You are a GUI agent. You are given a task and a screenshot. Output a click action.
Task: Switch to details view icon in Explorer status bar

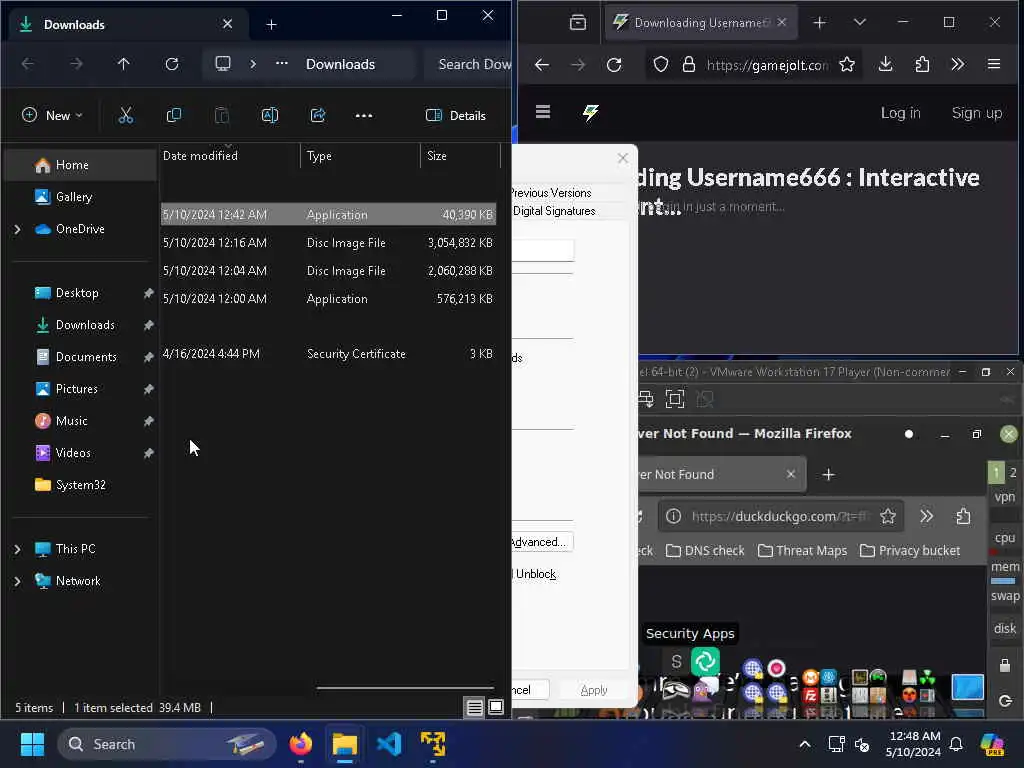[x=475, y=707]
